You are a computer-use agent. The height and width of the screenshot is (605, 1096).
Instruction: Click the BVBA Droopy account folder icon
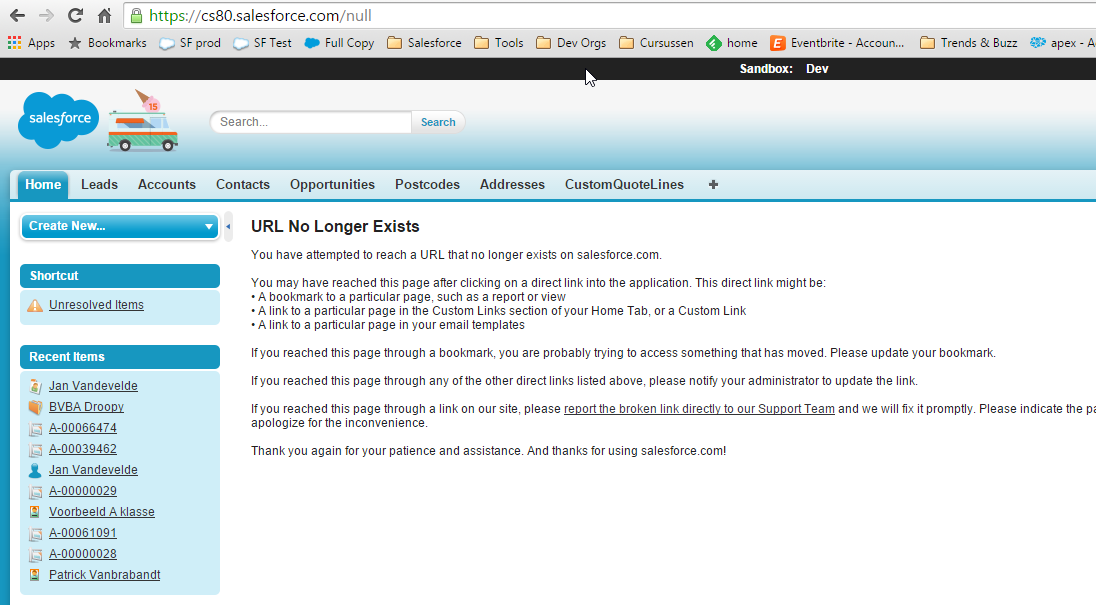point(35,407)
